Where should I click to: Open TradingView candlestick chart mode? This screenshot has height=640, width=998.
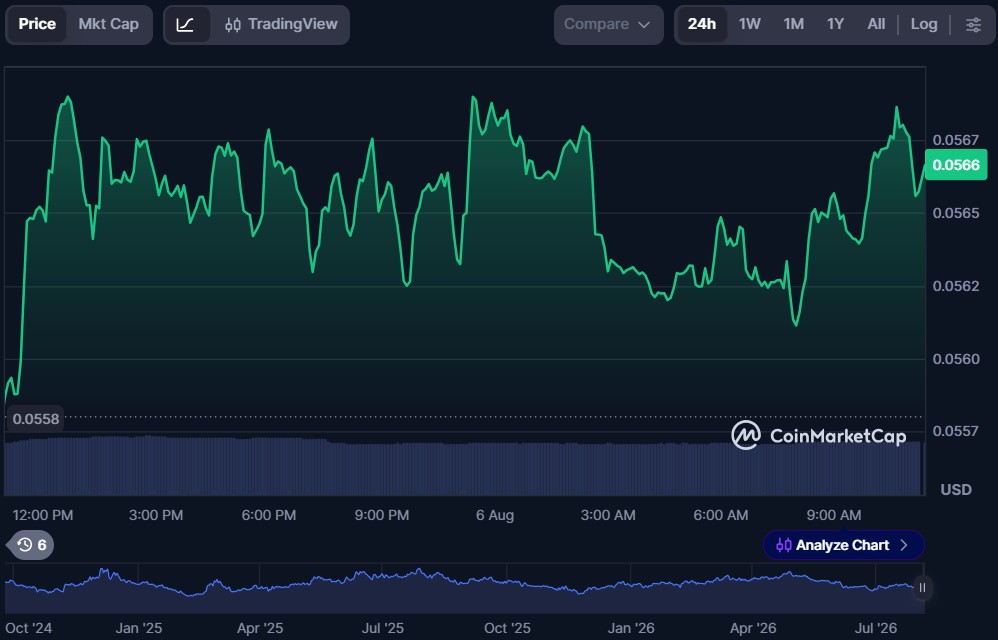click(x=281, y=25)
